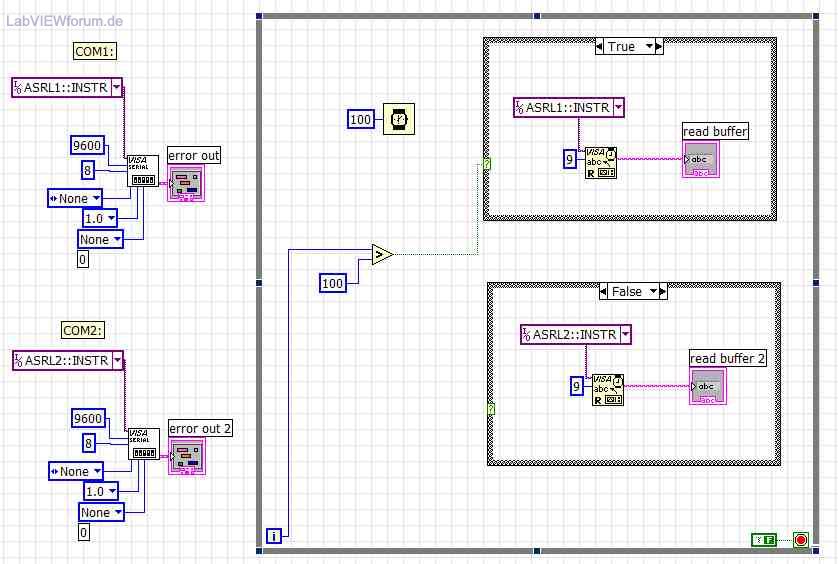Select the COM2: comment label
The image size is (838, 564).
pos(83,330)
